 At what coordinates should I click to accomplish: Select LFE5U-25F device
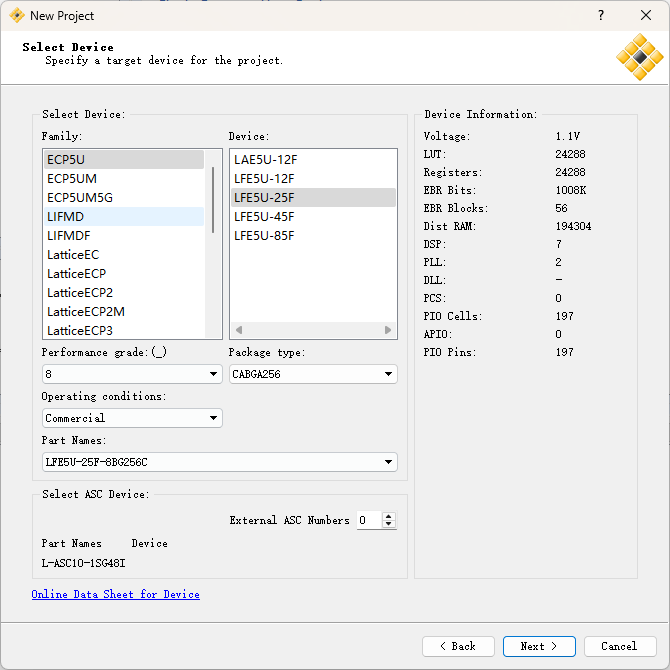pyautogui.click(x=313, y=197)
